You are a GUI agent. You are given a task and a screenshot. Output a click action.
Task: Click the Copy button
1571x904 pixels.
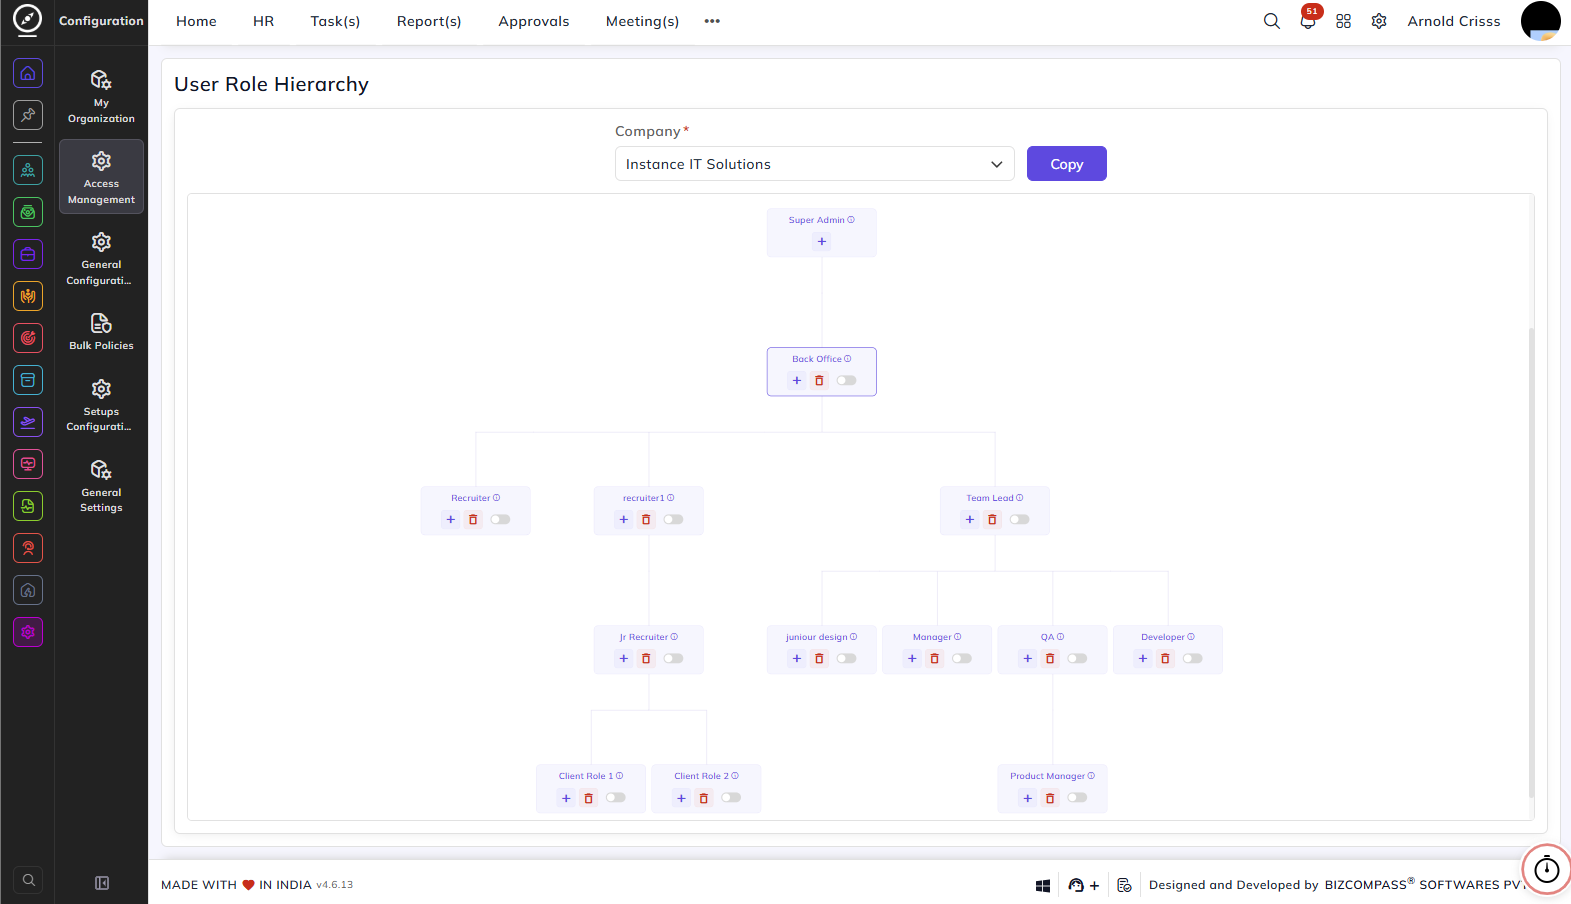pos(1067,164)
